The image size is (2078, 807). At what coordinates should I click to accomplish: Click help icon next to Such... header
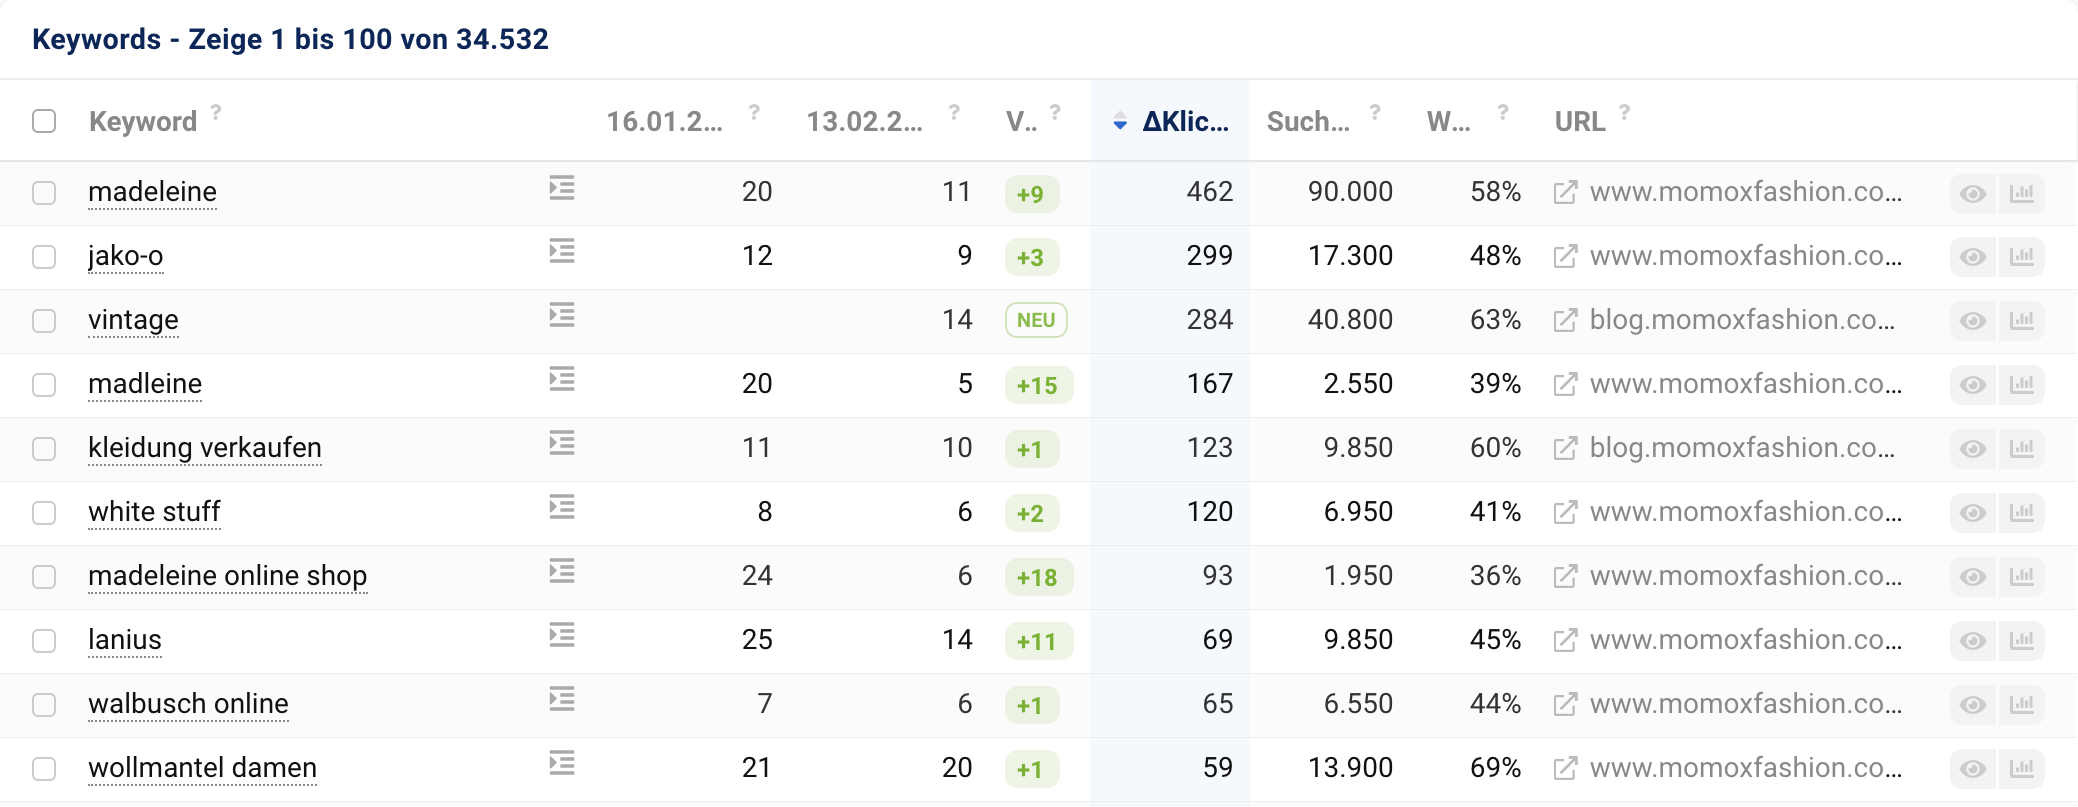click(x=1375, y=112)
